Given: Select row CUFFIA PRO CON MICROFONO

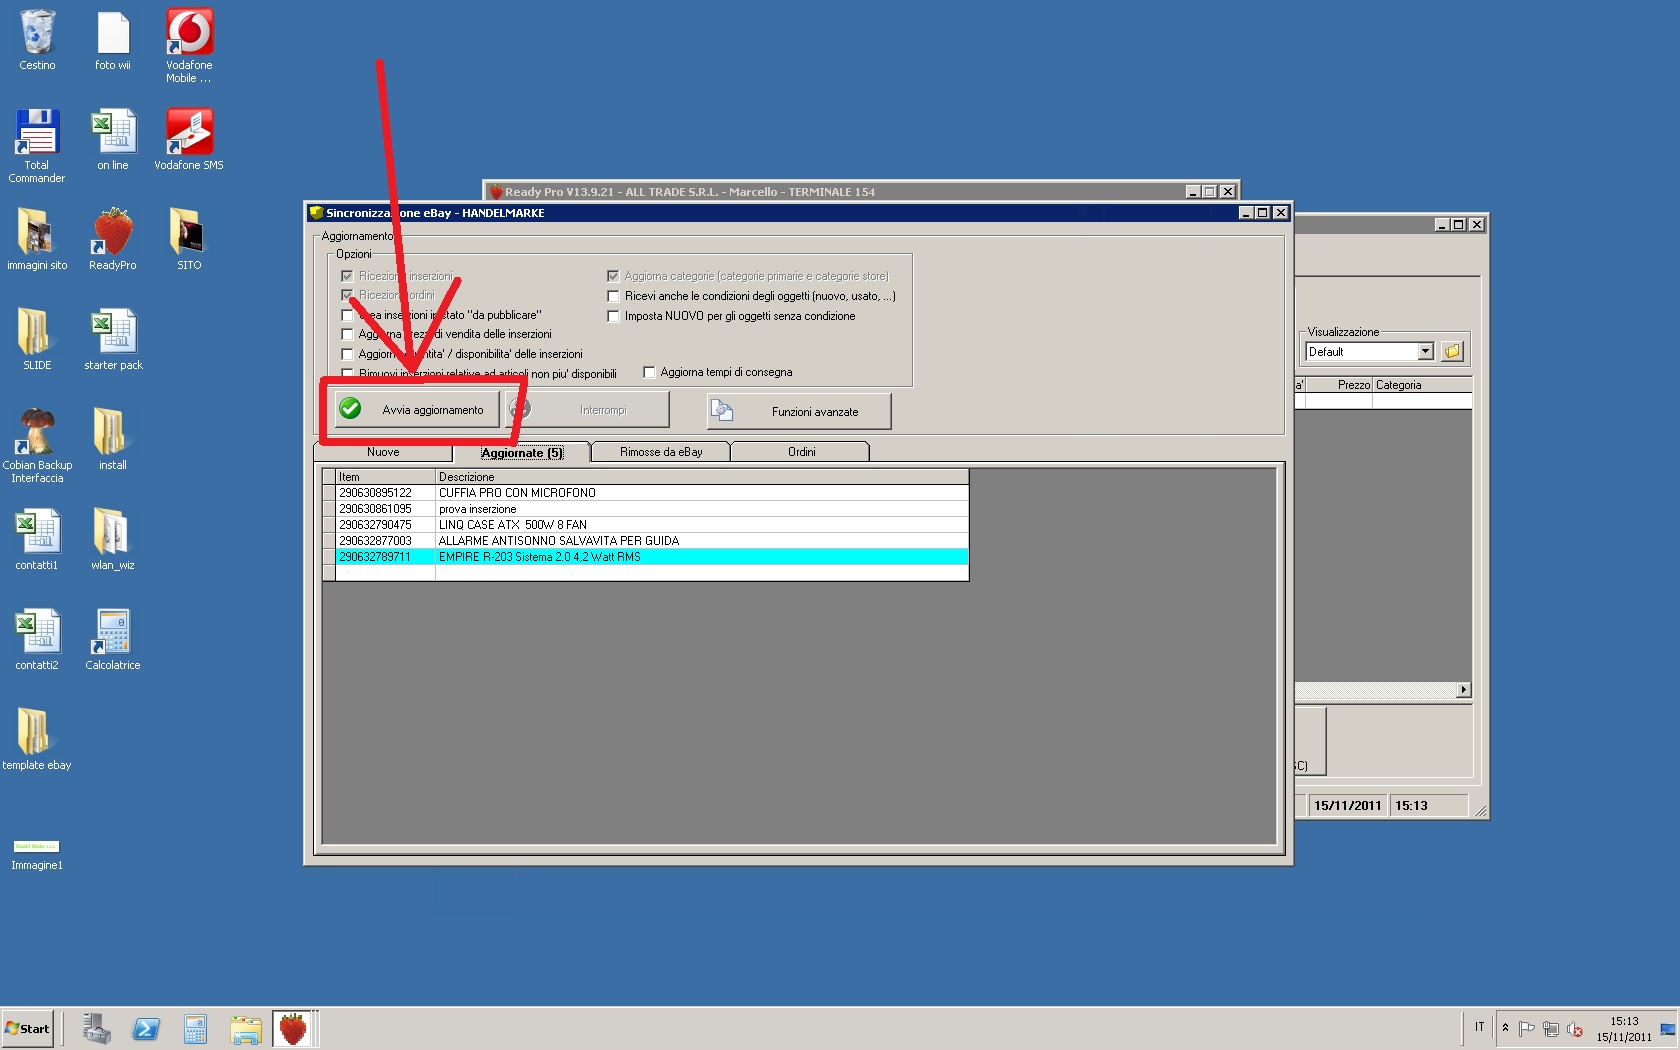Looking at the screenshot, I should click(x=645, y=493).
